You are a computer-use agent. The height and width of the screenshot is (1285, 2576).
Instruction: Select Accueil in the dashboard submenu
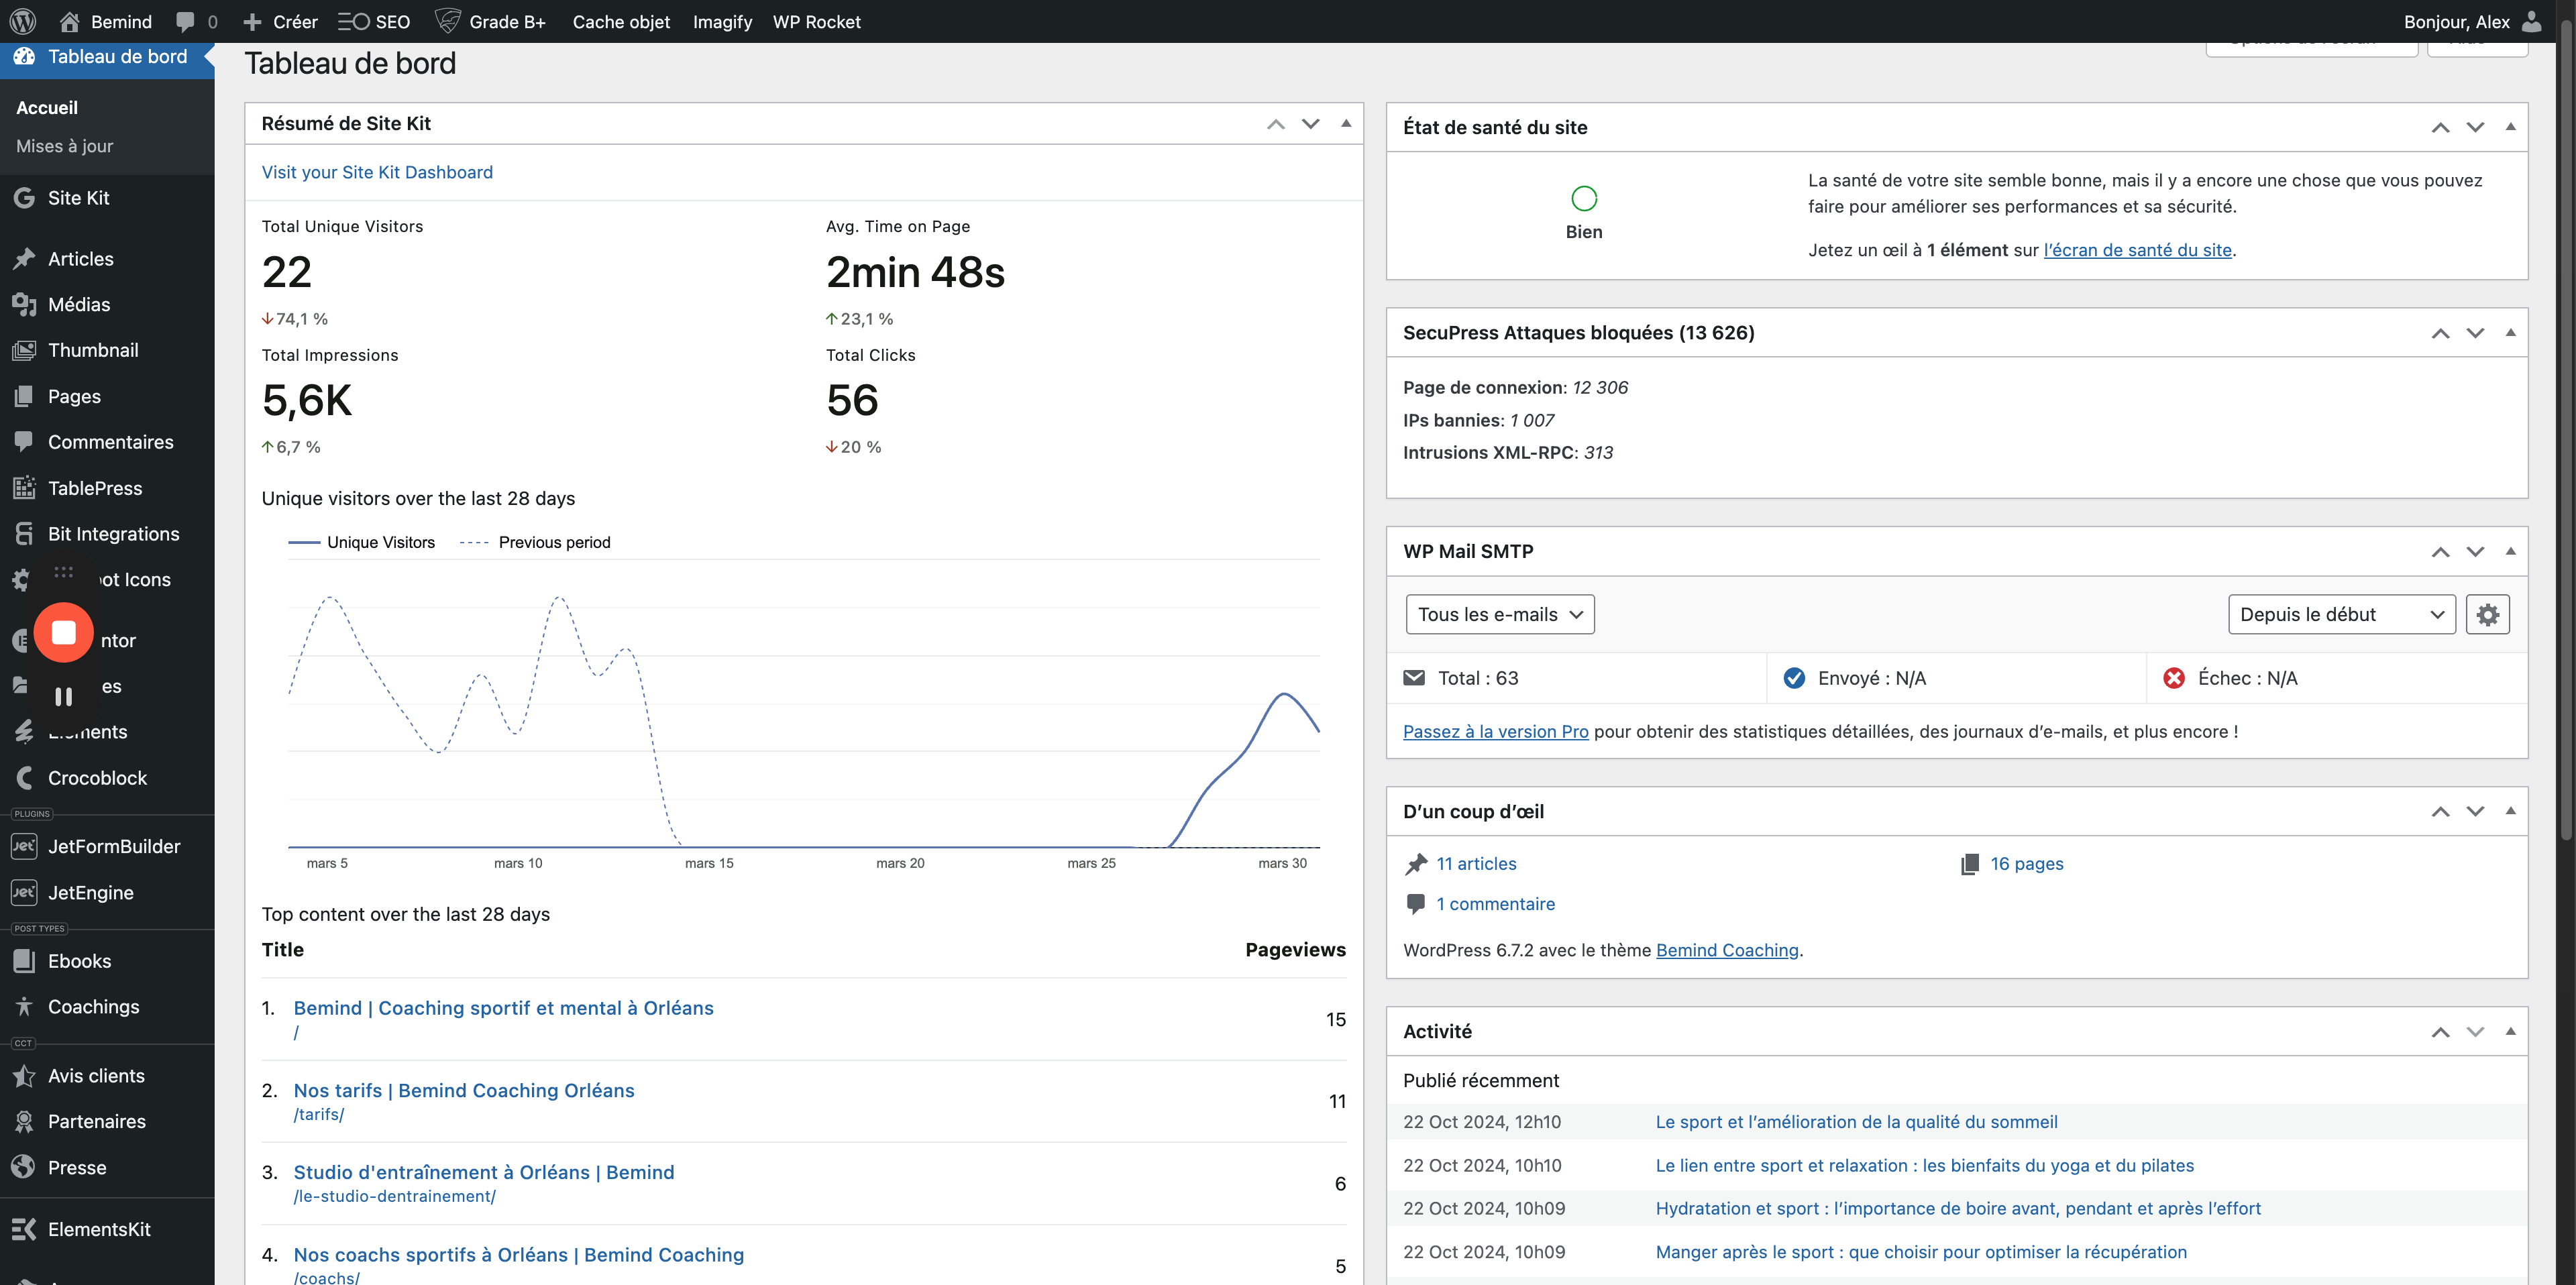[x=46, y=107]
